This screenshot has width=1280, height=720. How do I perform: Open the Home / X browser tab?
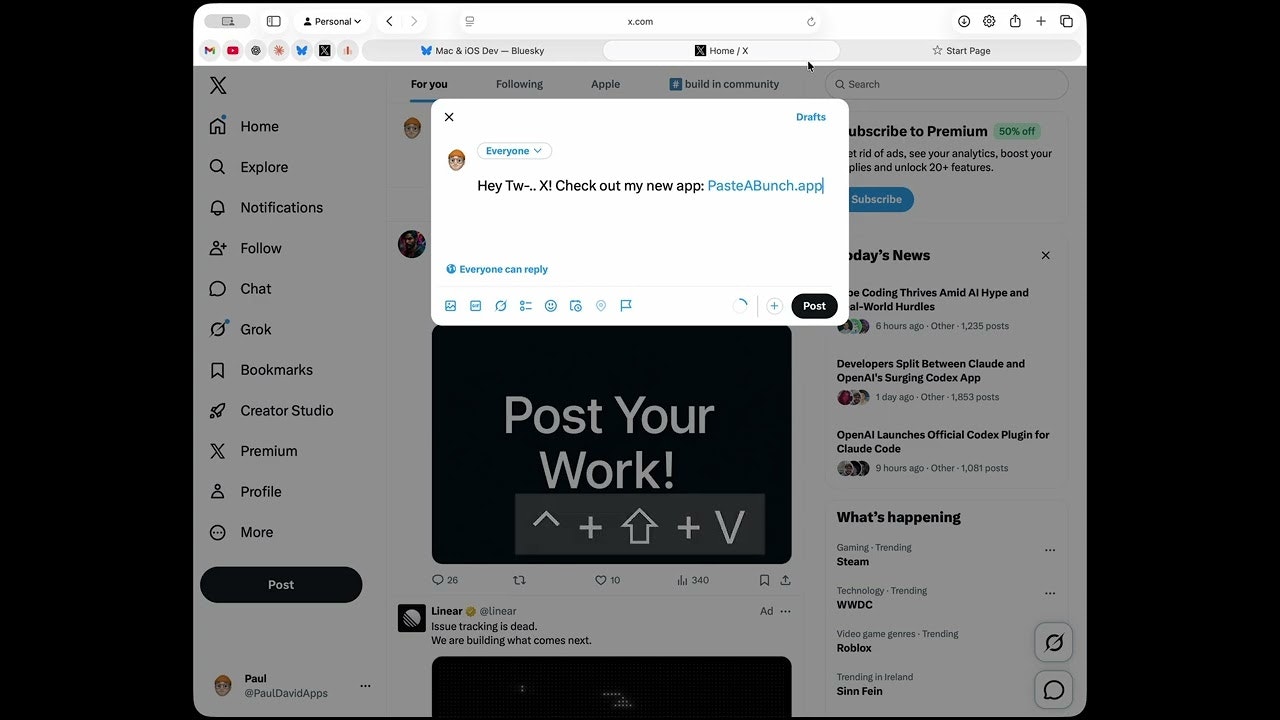coord(722,50)
